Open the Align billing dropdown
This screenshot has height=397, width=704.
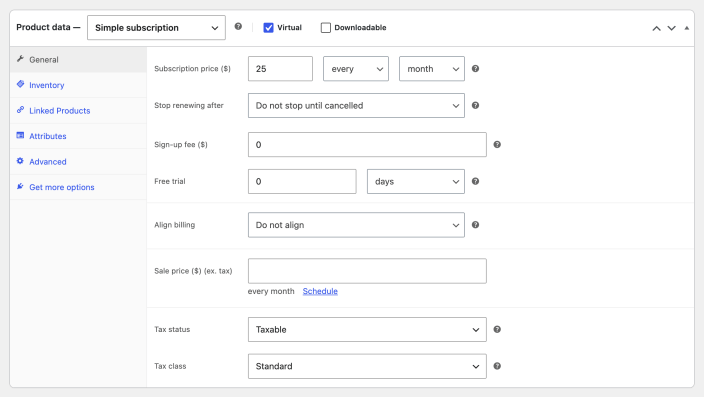coord(356,225)
